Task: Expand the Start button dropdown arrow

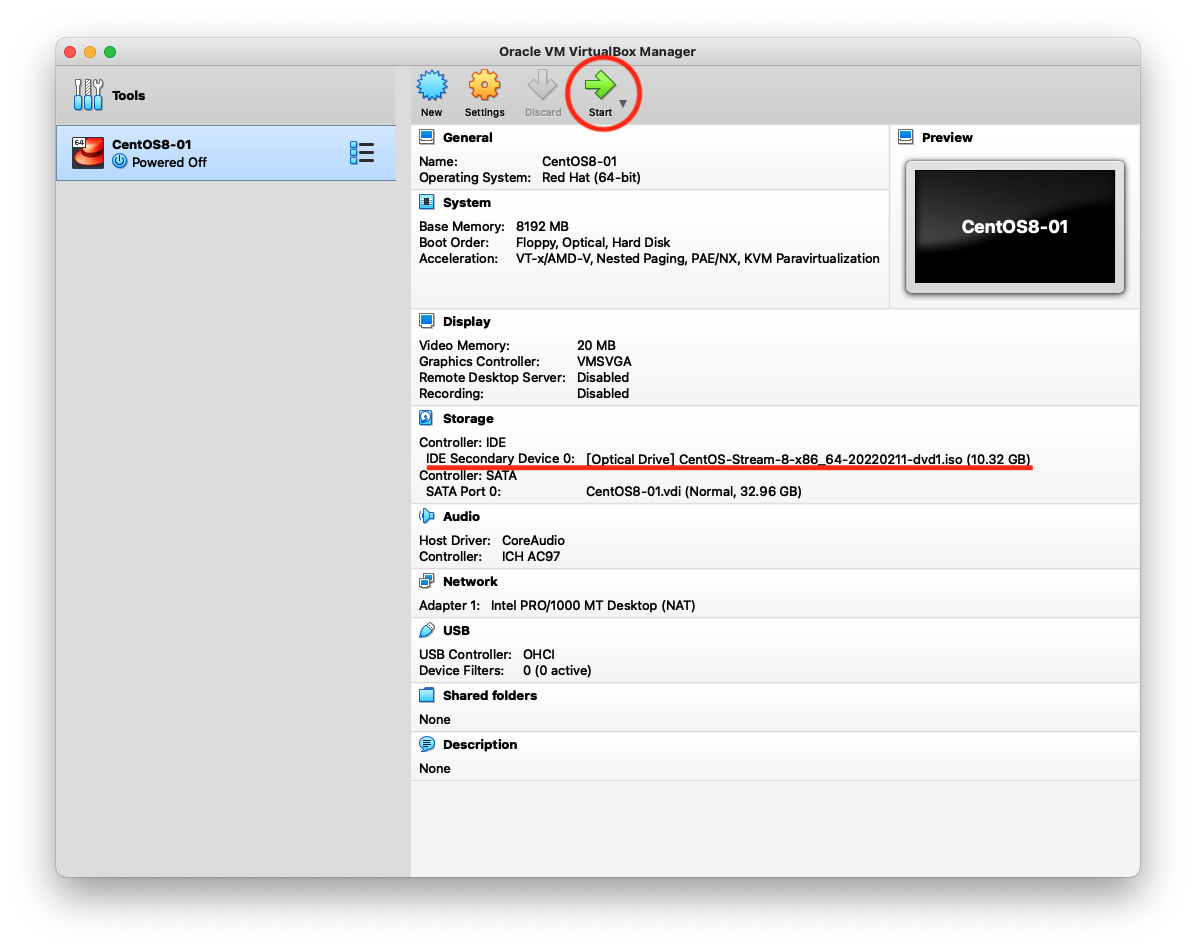Action: pyautogui.click(x=623, y=103)
